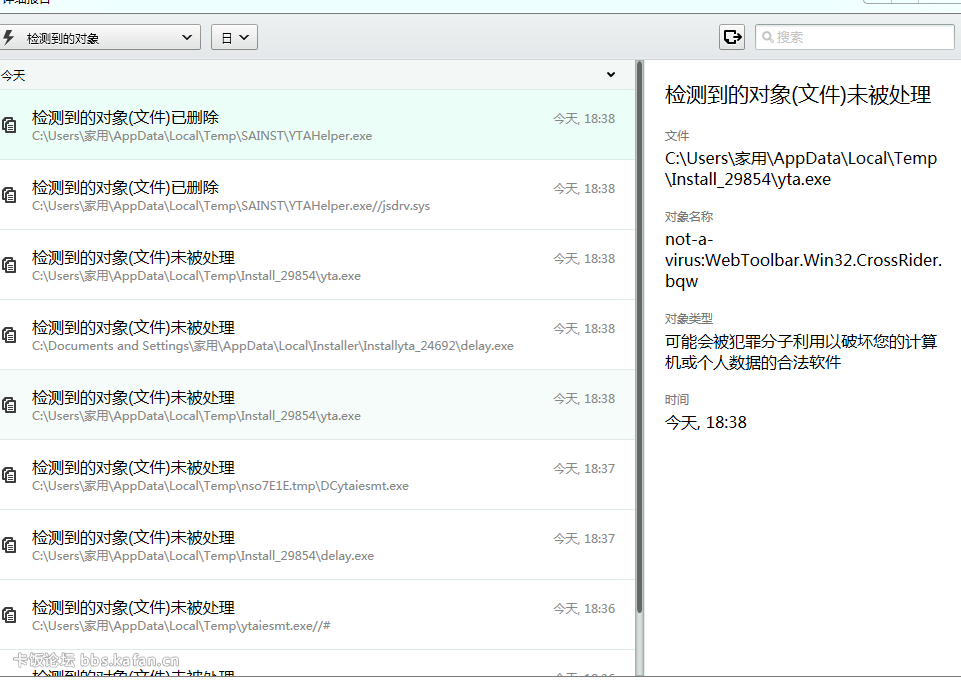
Task: Collapse the 今天 group with its chevron
Action: point(611,75)
